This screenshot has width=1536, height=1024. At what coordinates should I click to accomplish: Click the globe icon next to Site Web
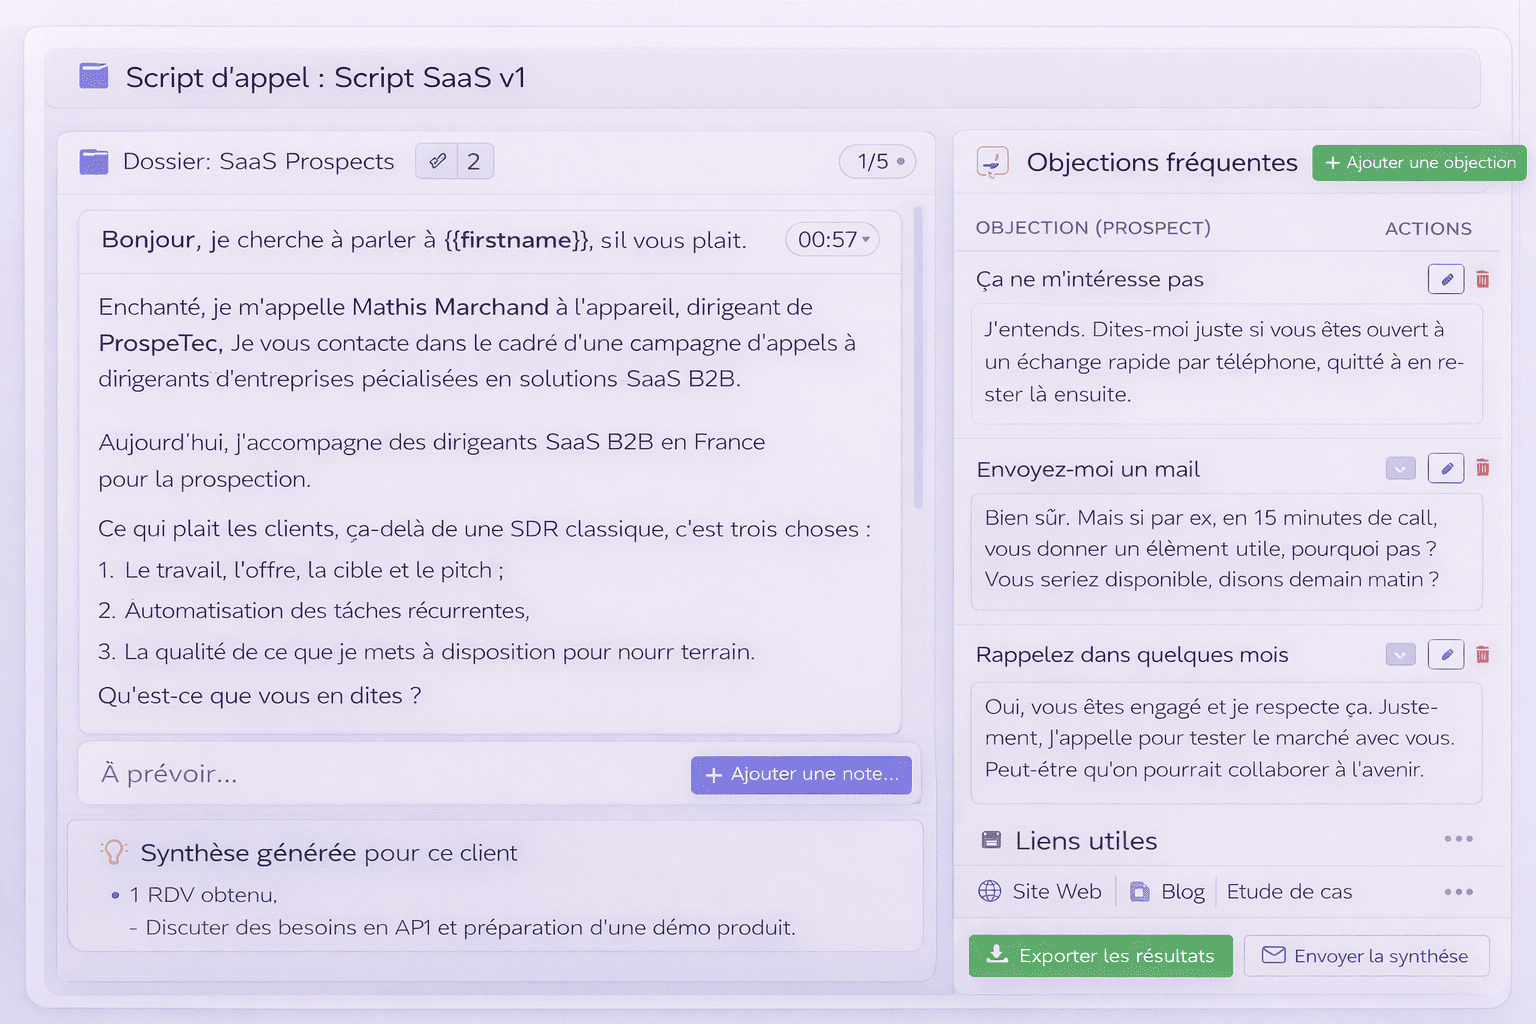[x=991, y=890]
